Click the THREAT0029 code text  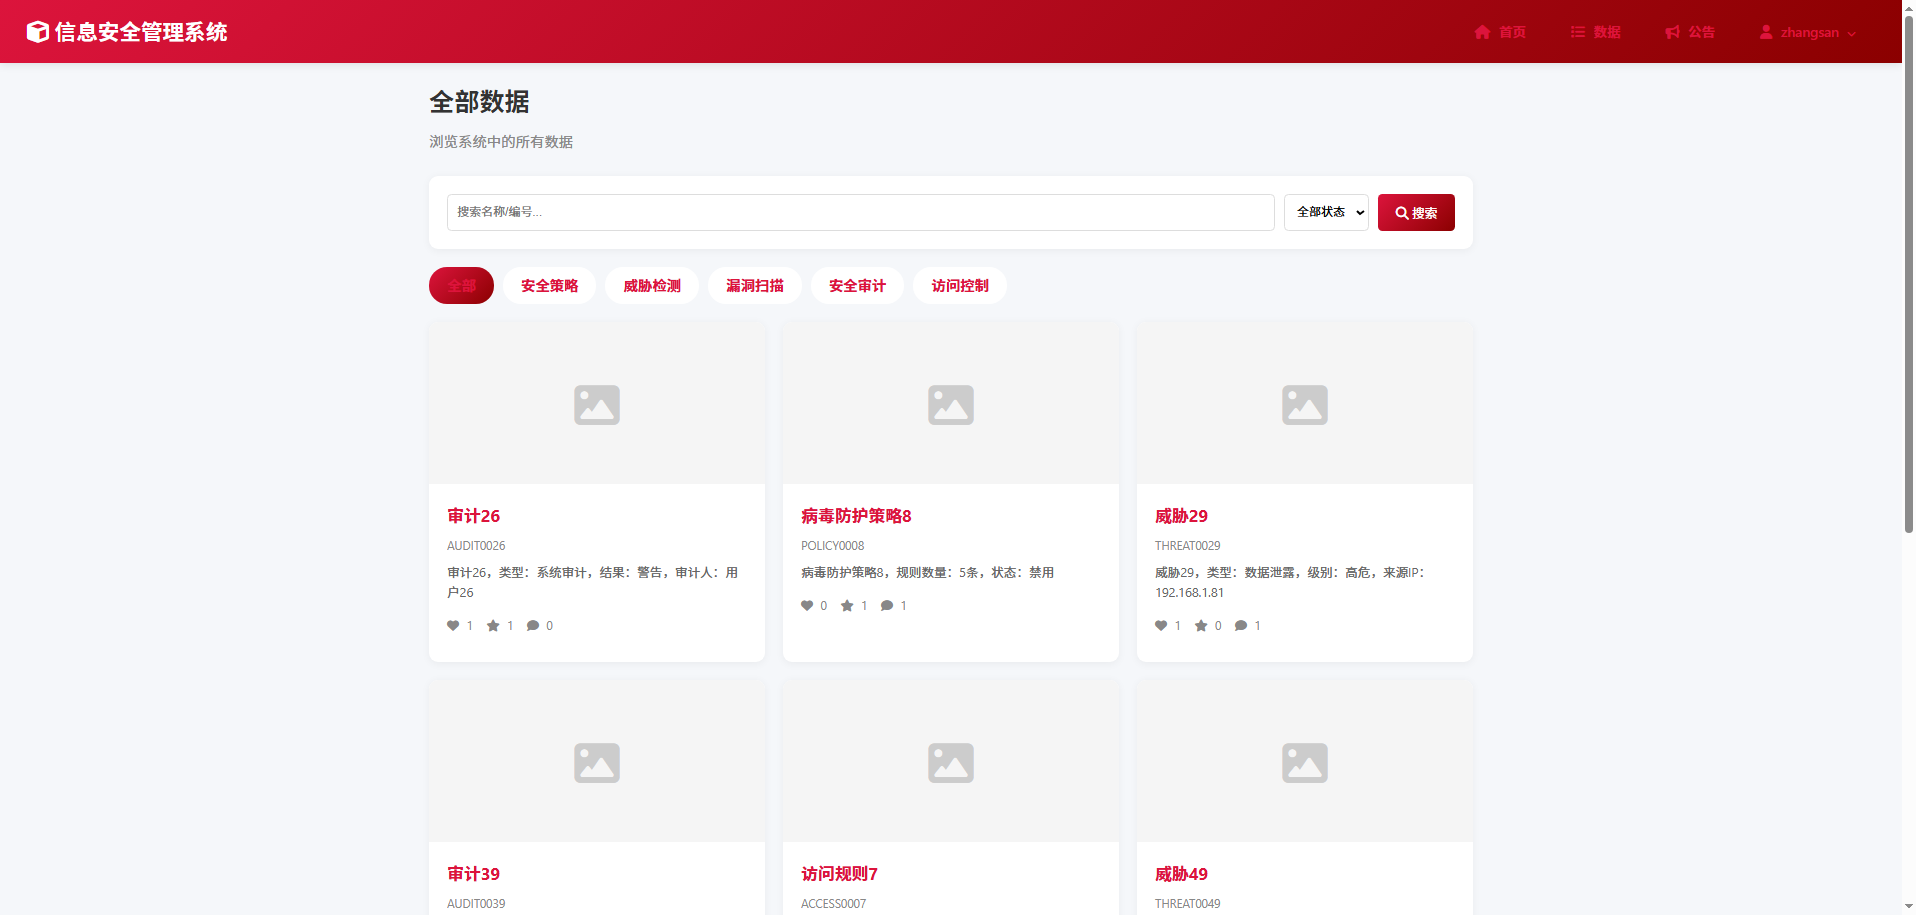(x=1187, y=546)
